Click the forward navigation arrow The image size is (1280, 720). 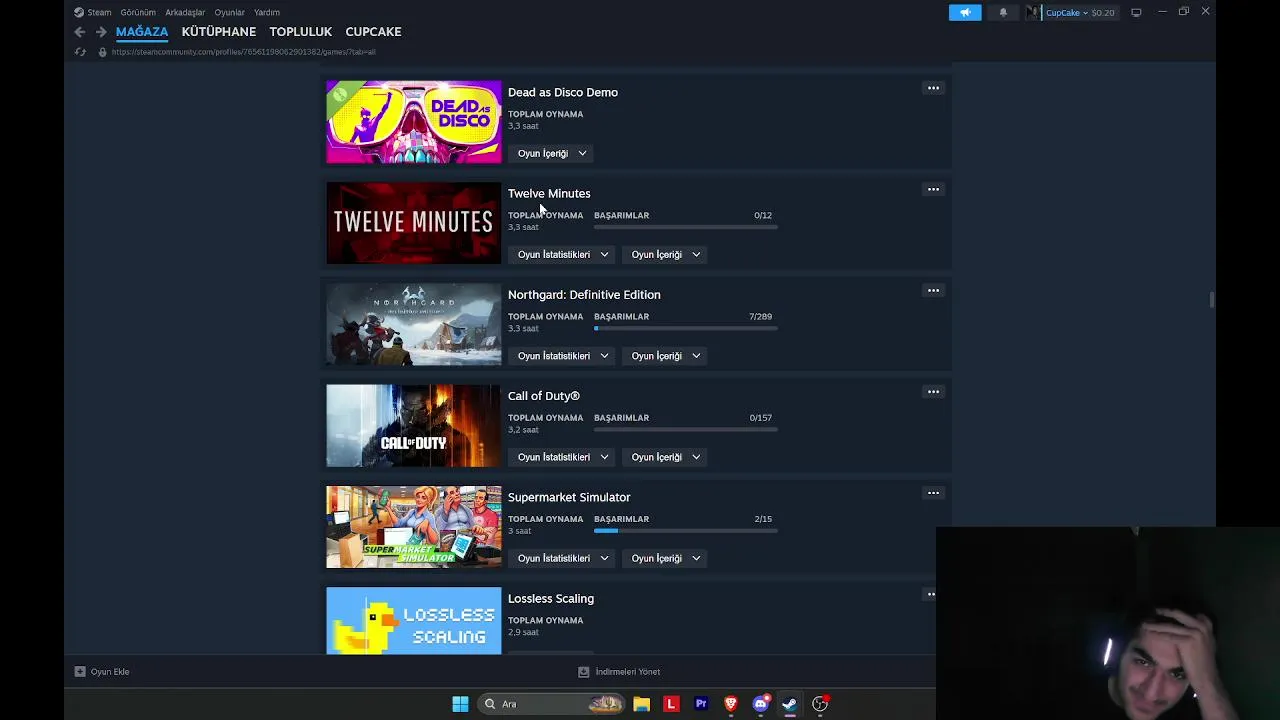click(x=101, y=32)
